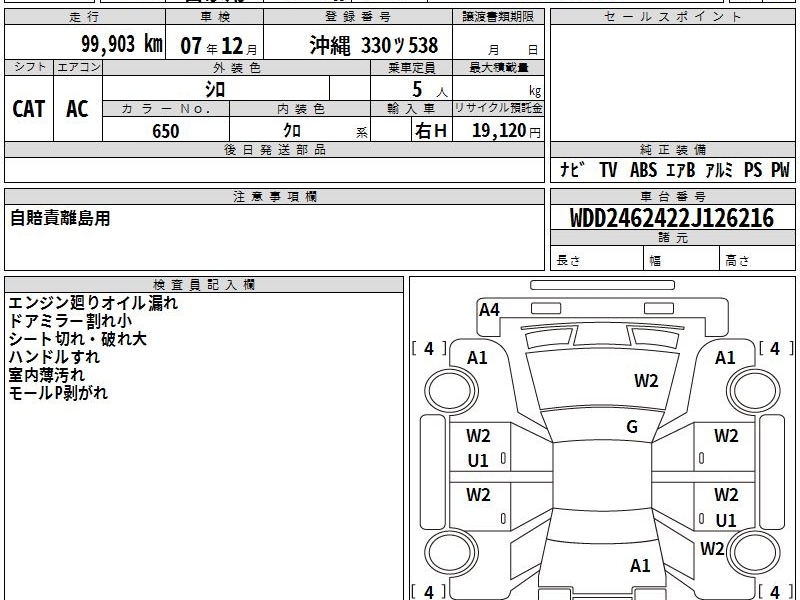The image size is (800, 600).
Task: Select the inspection date 07年12月
Action: click(219, 46)
